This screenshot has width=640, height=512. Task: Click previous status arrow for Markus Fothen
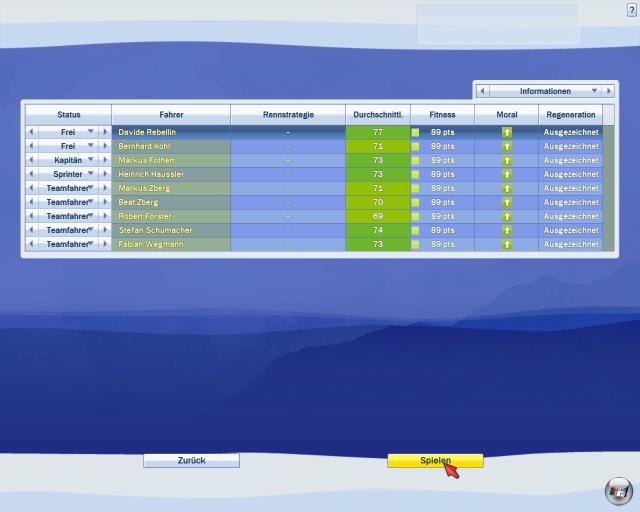31,160
